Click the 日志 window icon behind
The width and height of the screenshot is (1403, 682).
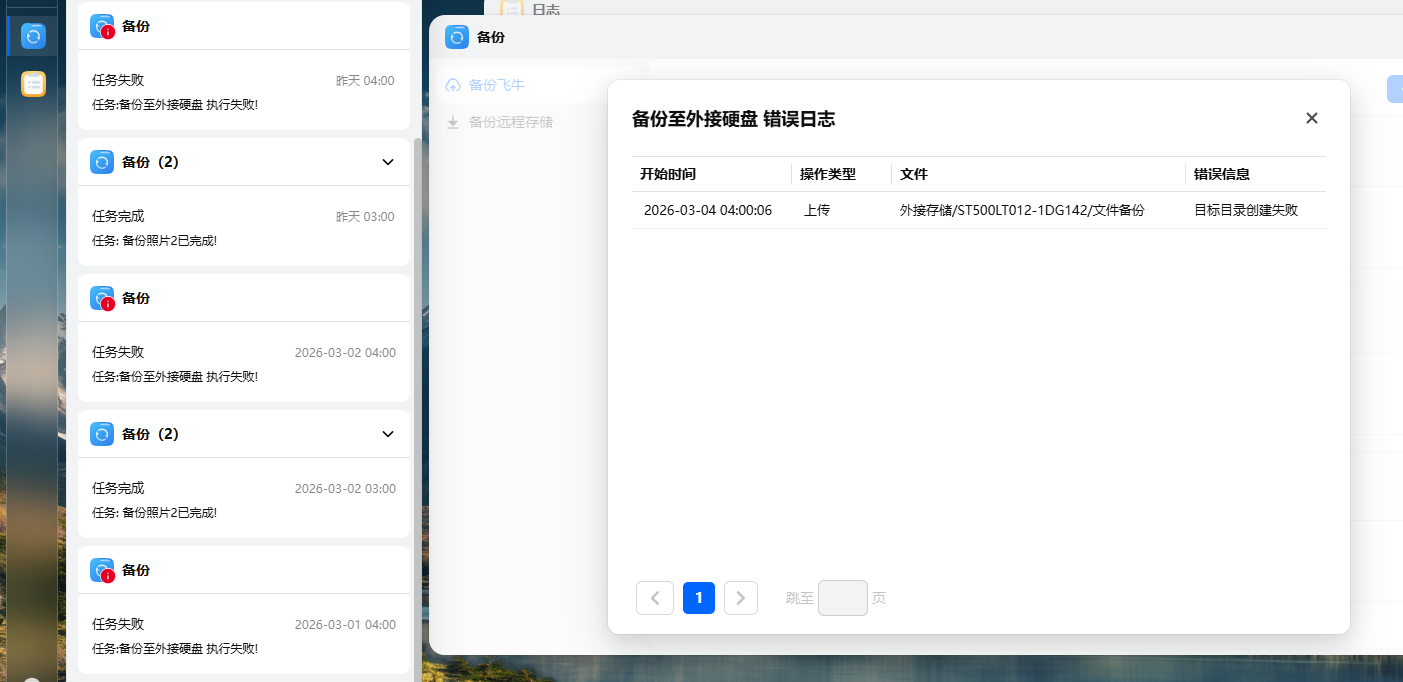pyautogui.click(x=512, y=9)
